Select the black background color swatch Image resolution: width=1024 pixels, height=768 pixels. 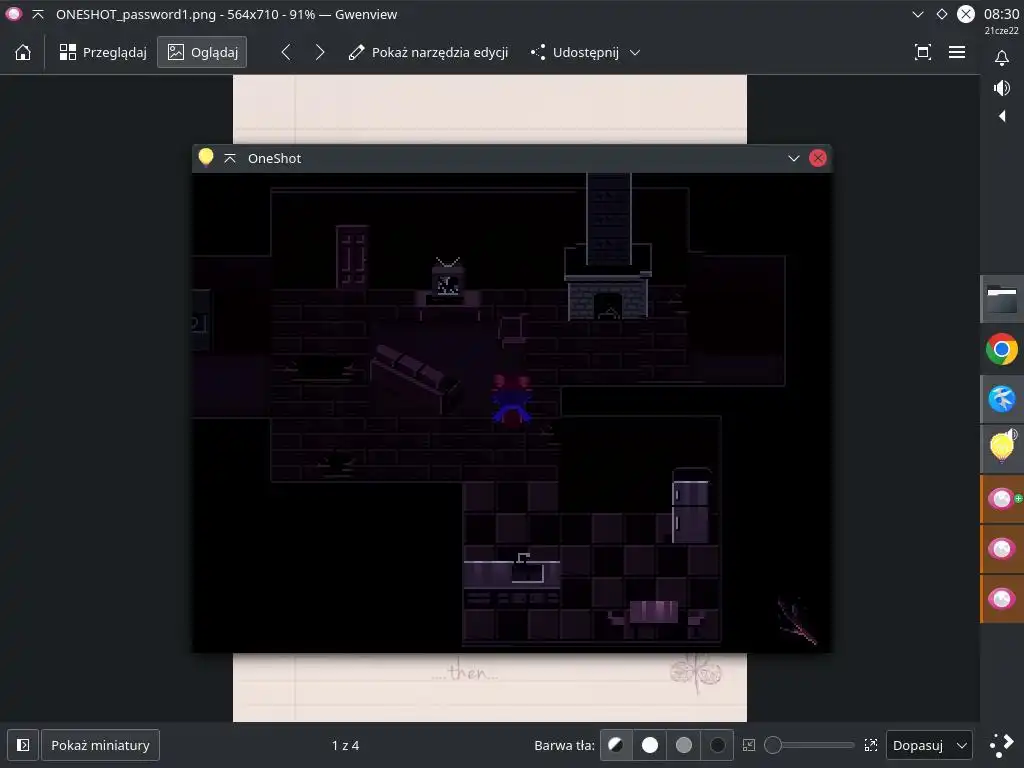(718, 745)
